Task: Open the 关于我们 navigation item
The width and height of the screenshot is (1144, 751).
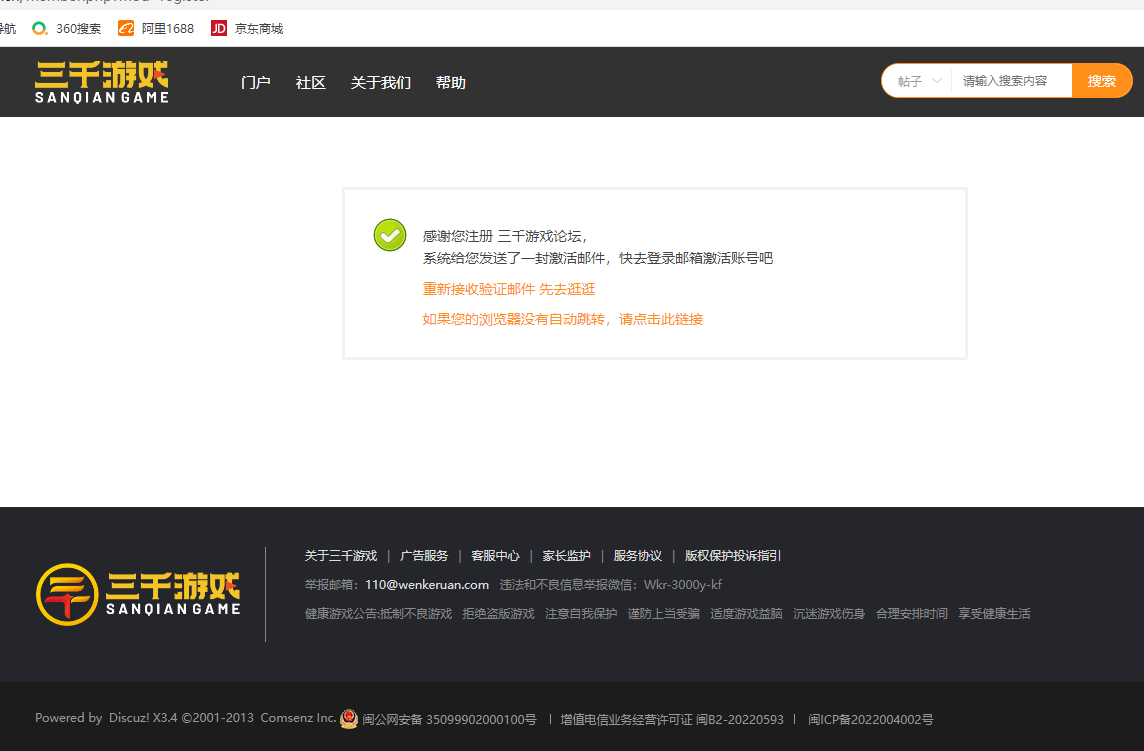Action: click(x=381, y=82)
